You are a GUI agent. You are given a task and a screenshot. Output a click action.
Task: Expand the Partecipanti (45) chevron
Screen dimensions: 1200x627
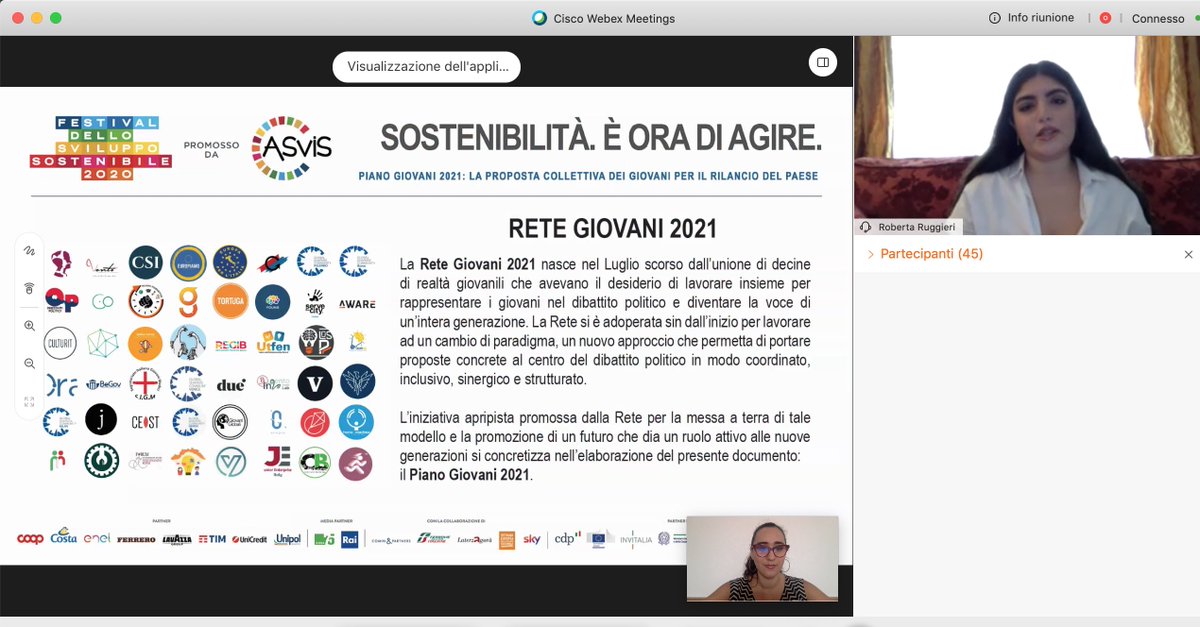[x=870, y=254]
